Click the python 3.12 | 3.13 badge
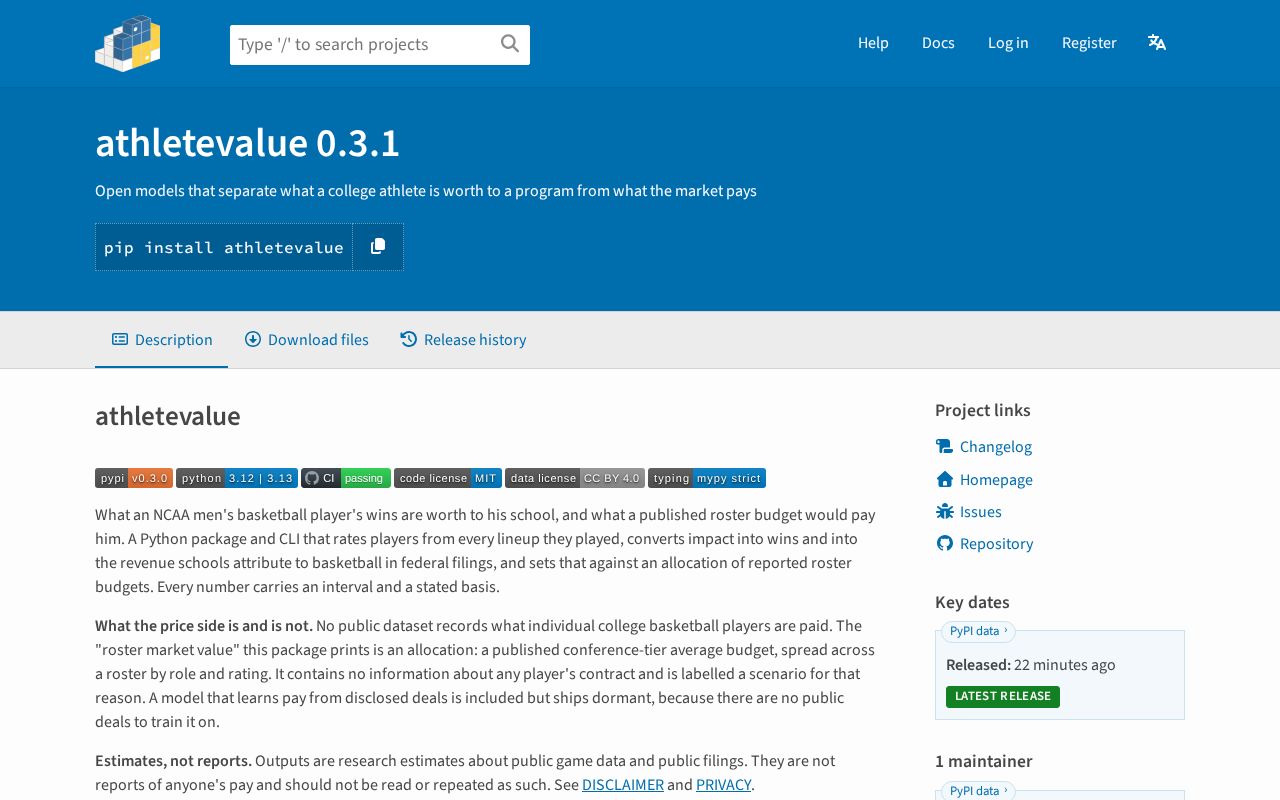The height and width of the screenshot is (800, 1280). click(x=237, y=478)
